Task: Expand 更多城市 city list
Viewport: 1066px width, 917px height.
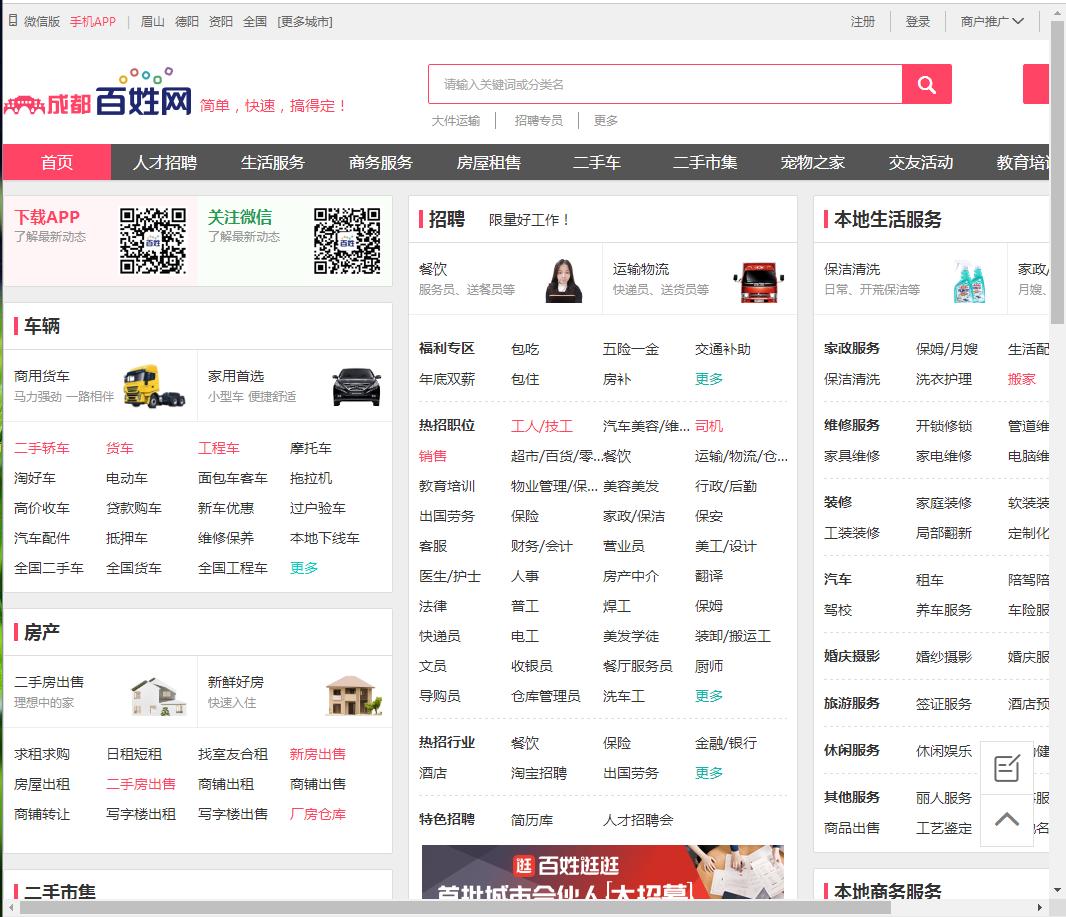Action: (305, 21)
